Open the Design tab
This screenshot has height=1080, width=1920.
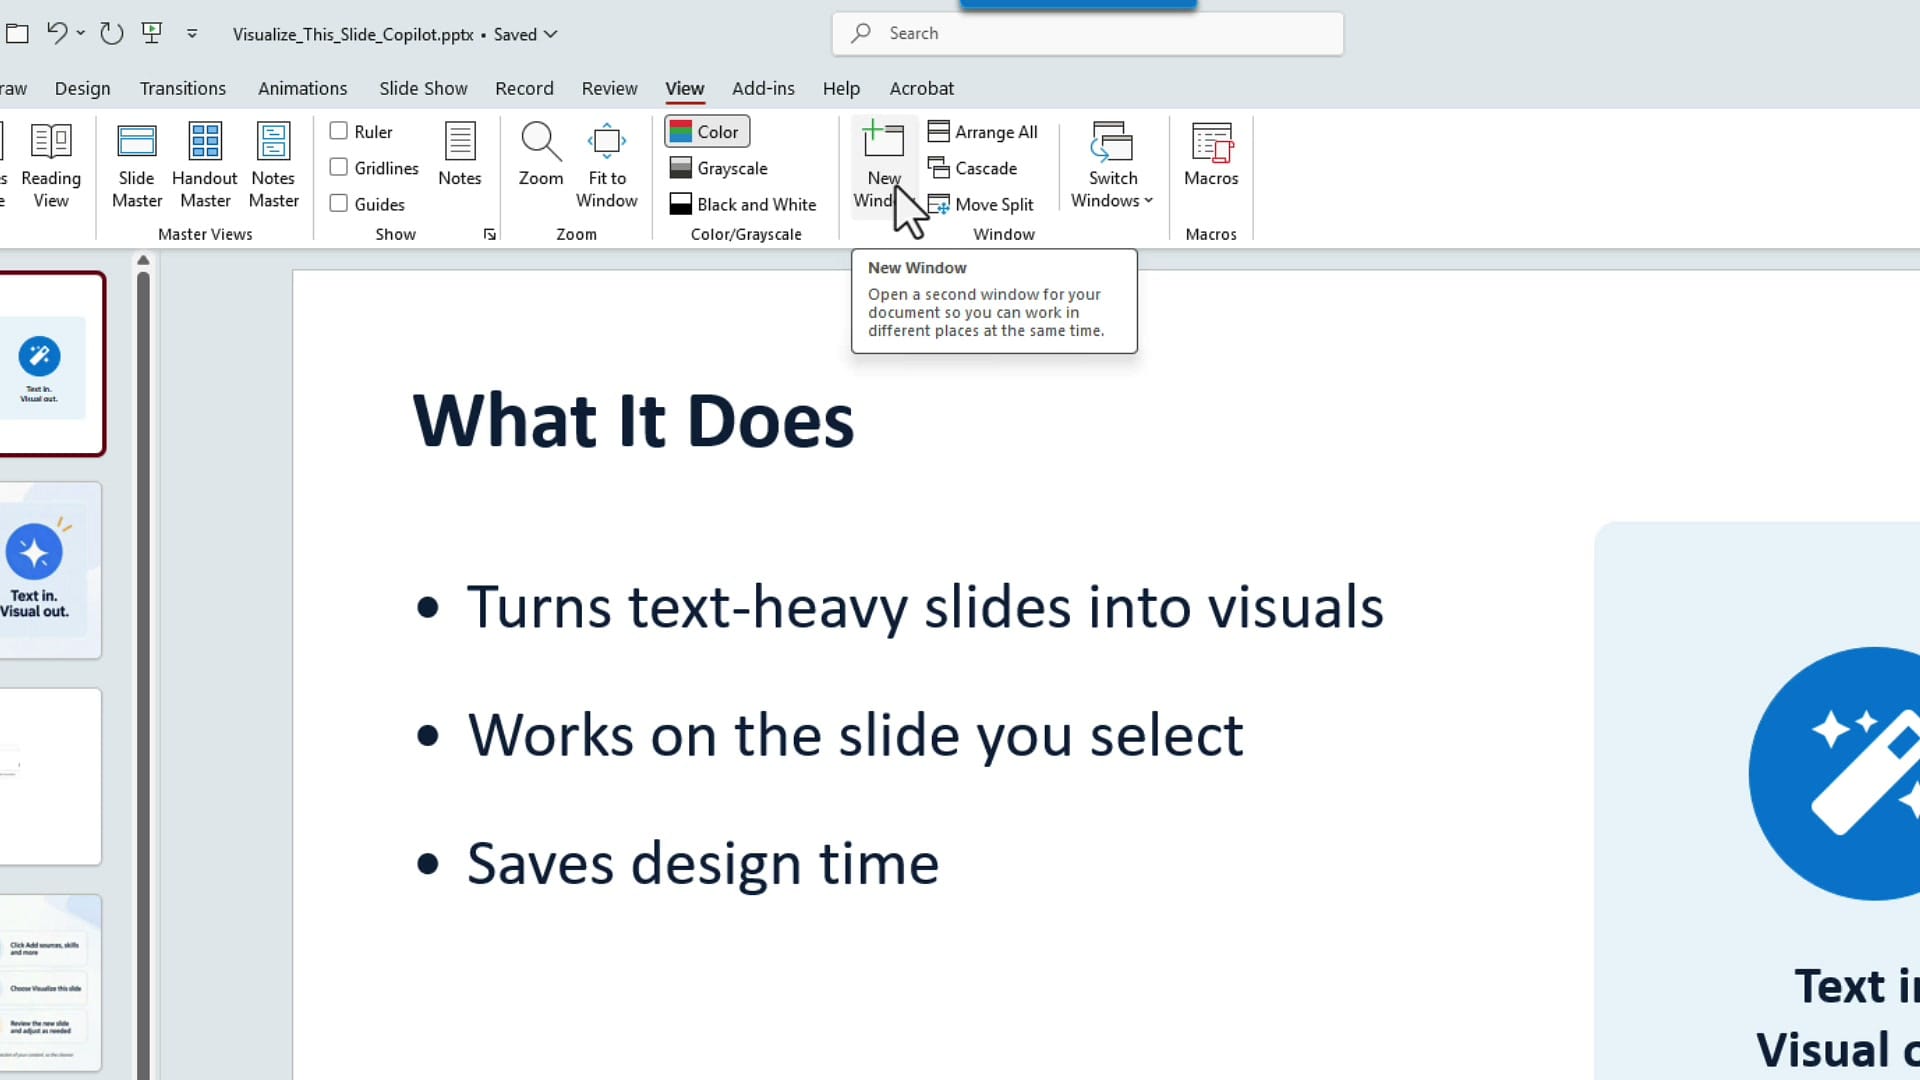click(83, 88)
